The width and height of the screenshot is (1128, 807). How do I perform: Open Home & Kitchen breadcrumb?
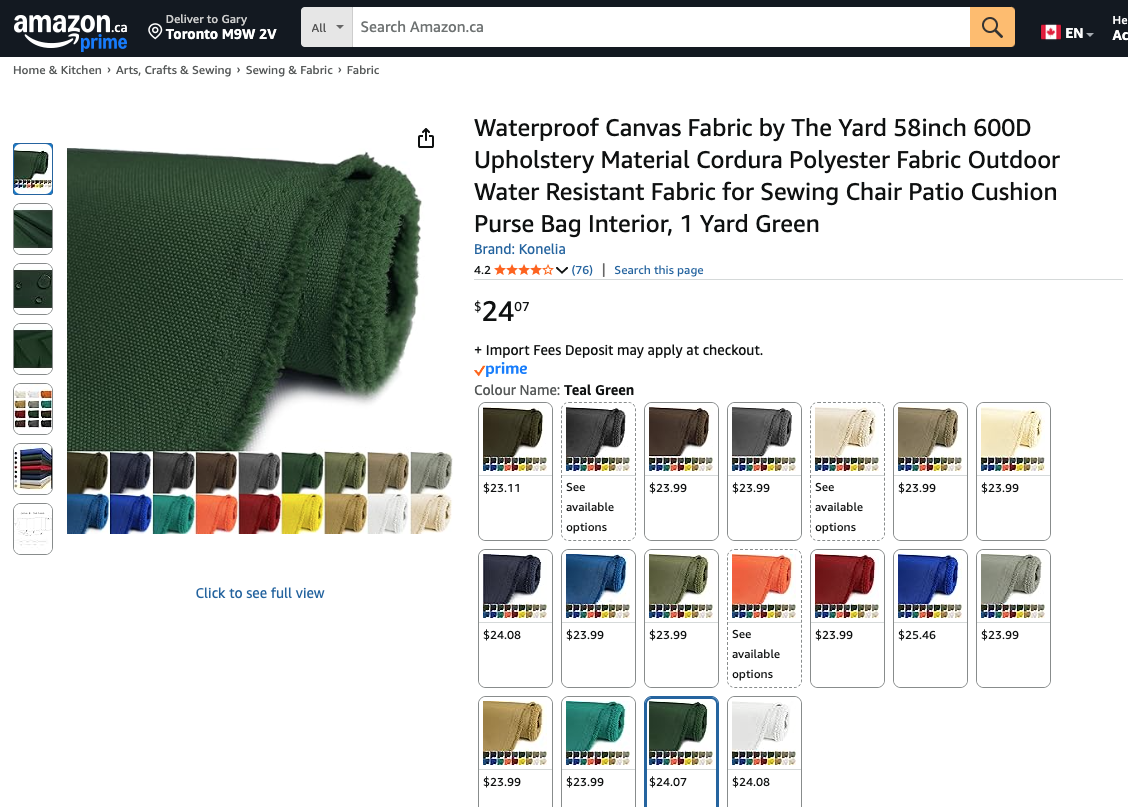[57, 70]
